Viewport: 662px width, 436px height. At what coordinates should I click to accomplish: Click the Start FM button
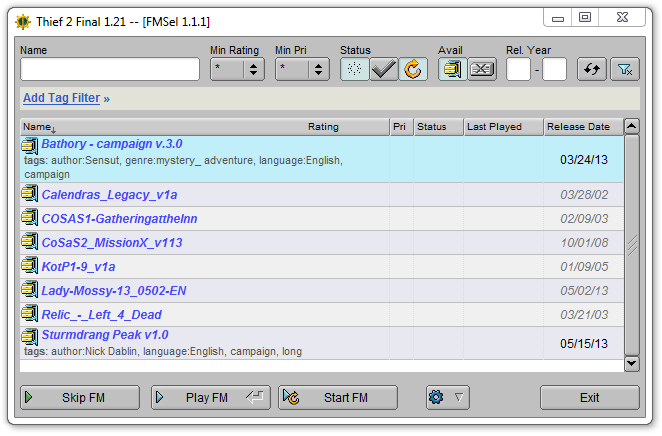(x=338, y=397)
